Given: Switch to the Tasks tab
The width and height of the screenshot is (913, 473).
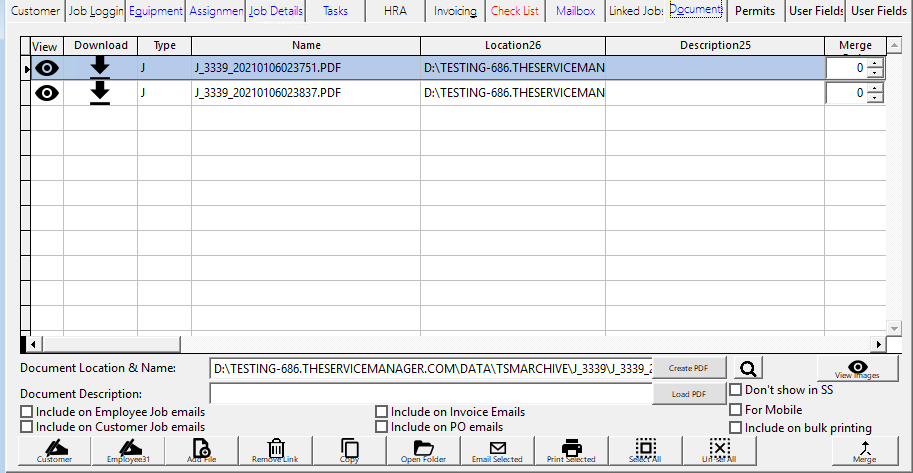Looking at the screenshot, I should pos(335,11).
